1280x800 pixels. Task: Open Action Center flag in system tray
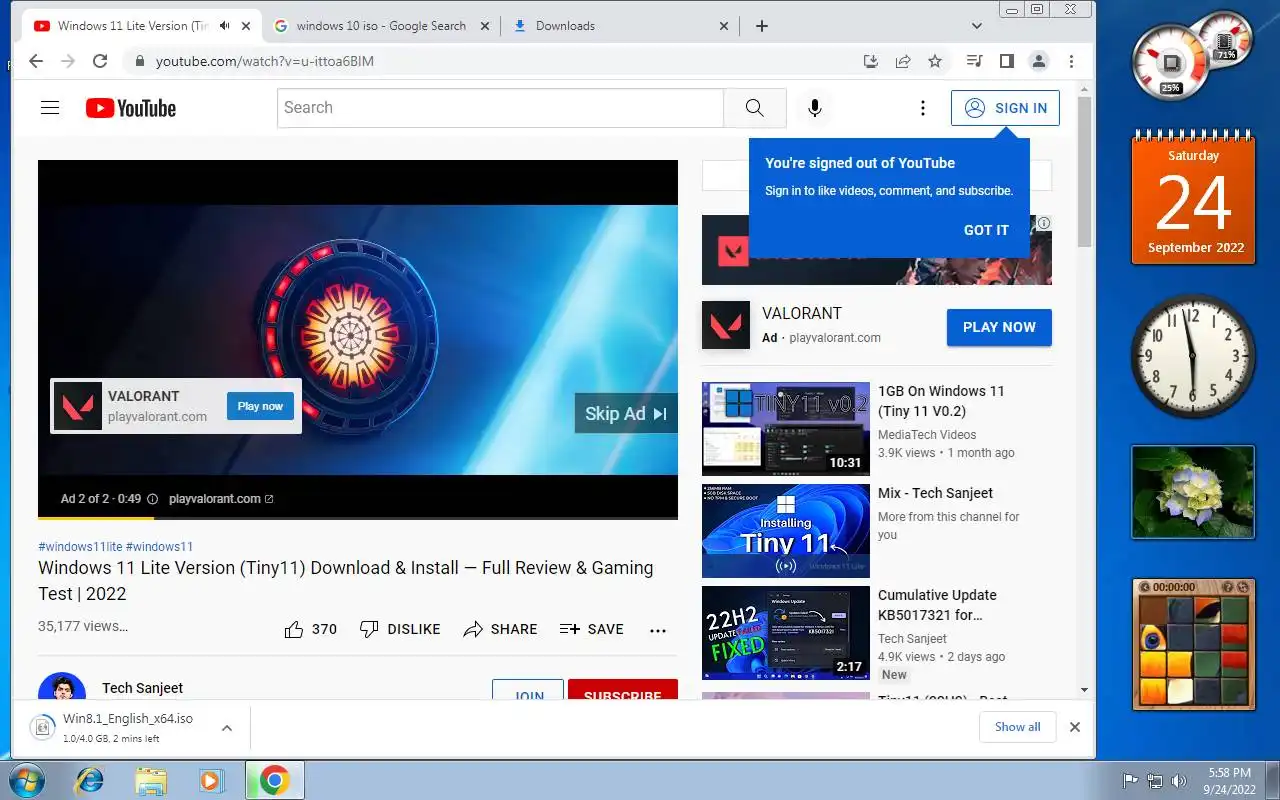1131,780
